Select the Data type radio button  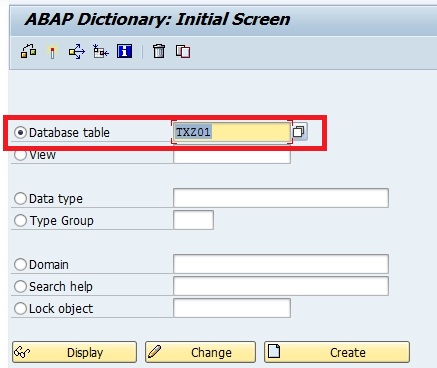click(x=20, y=199)
